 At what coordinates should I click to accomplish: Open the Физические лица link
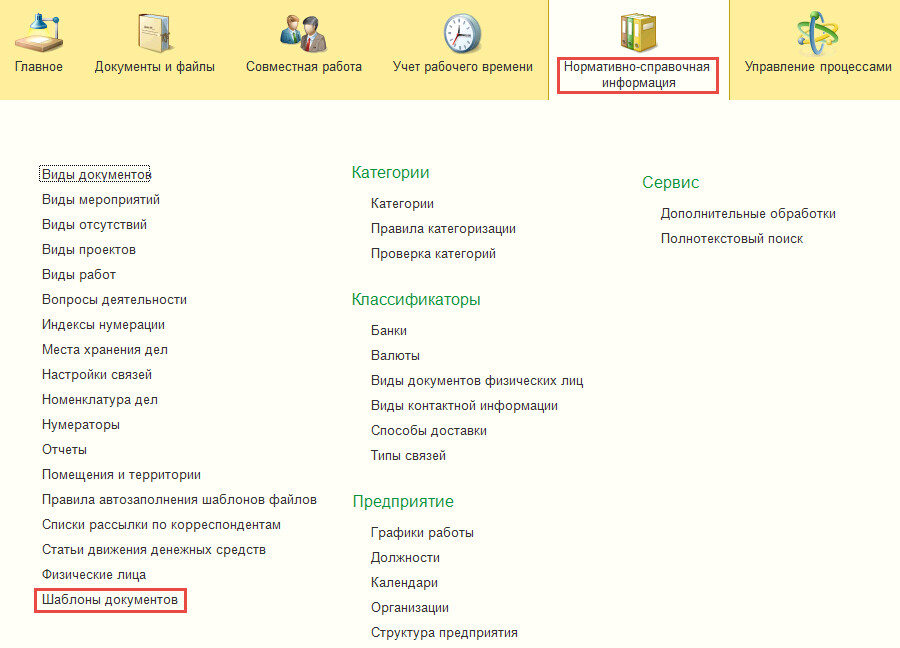[94, 575]
